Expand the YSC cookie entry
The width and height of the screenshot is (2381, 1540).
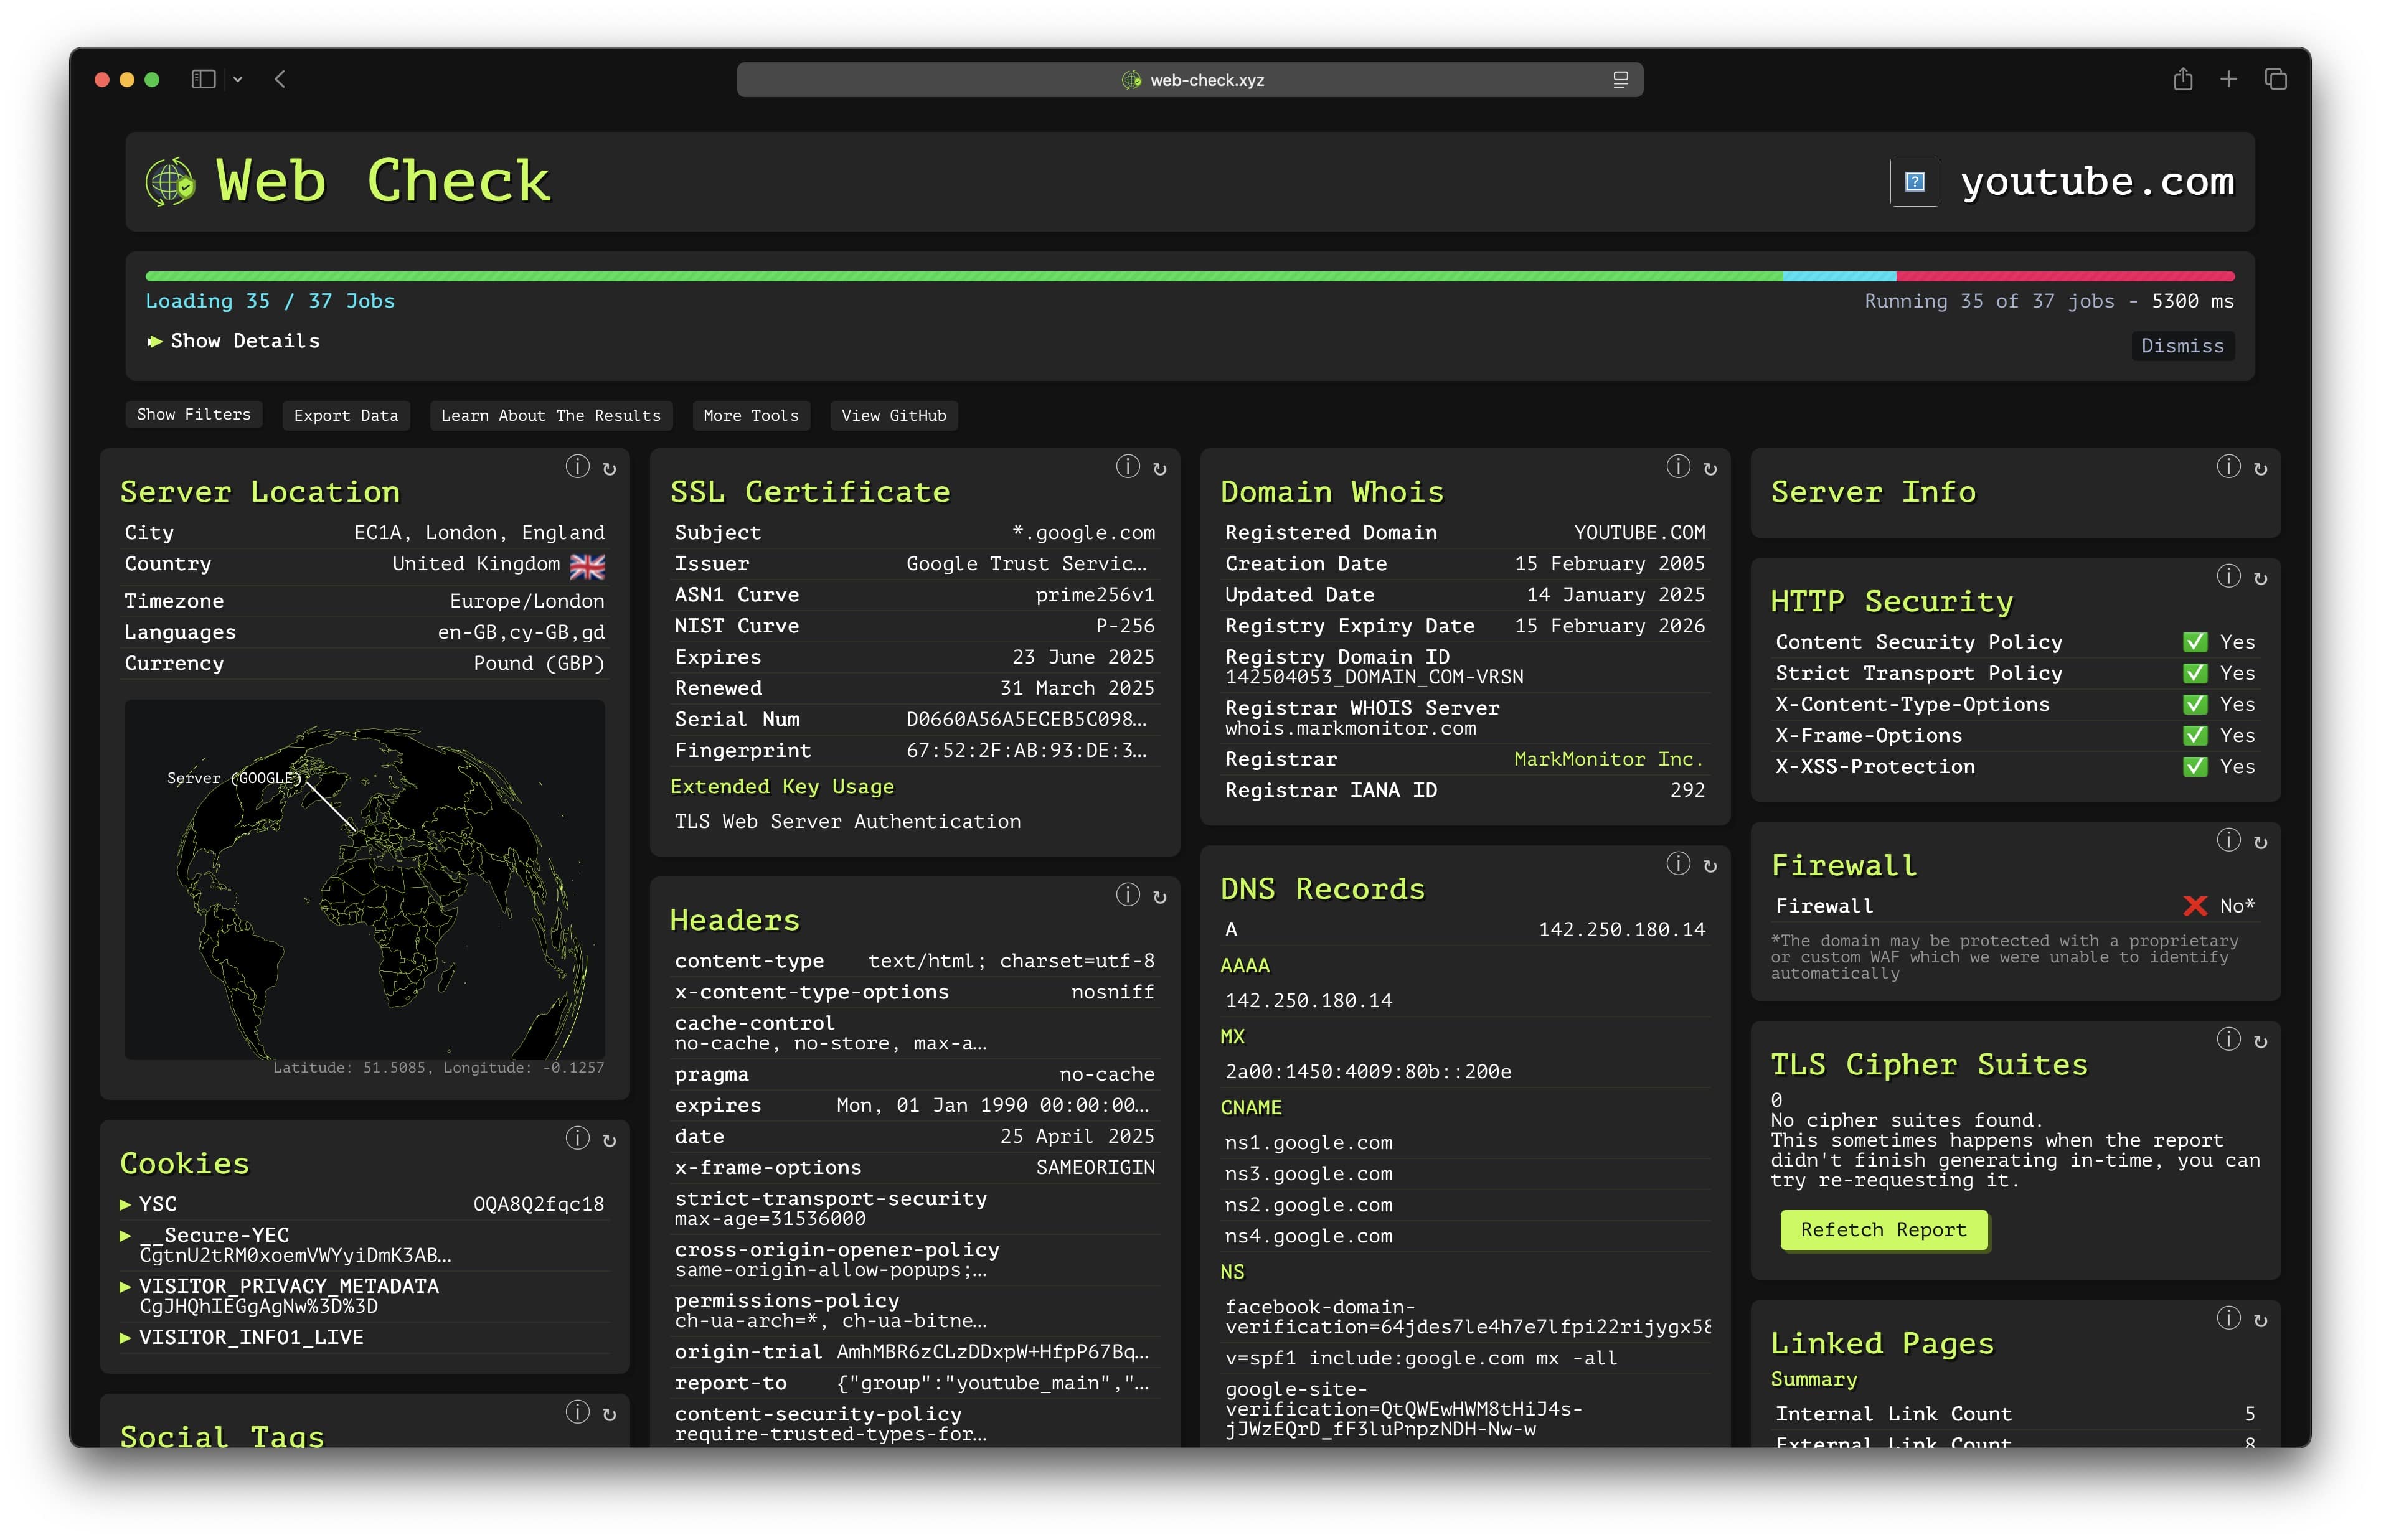[125, 1205]
